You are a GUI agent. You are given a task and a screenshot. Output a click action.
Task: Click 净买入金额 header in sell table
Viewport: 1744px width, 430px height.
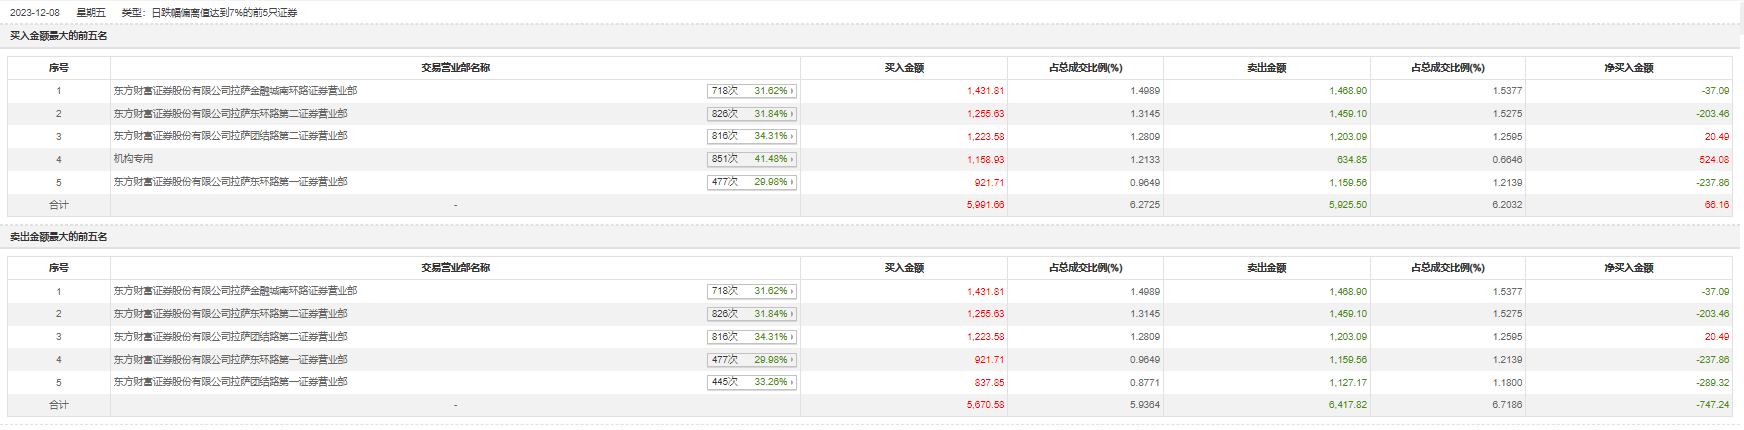1628,268
